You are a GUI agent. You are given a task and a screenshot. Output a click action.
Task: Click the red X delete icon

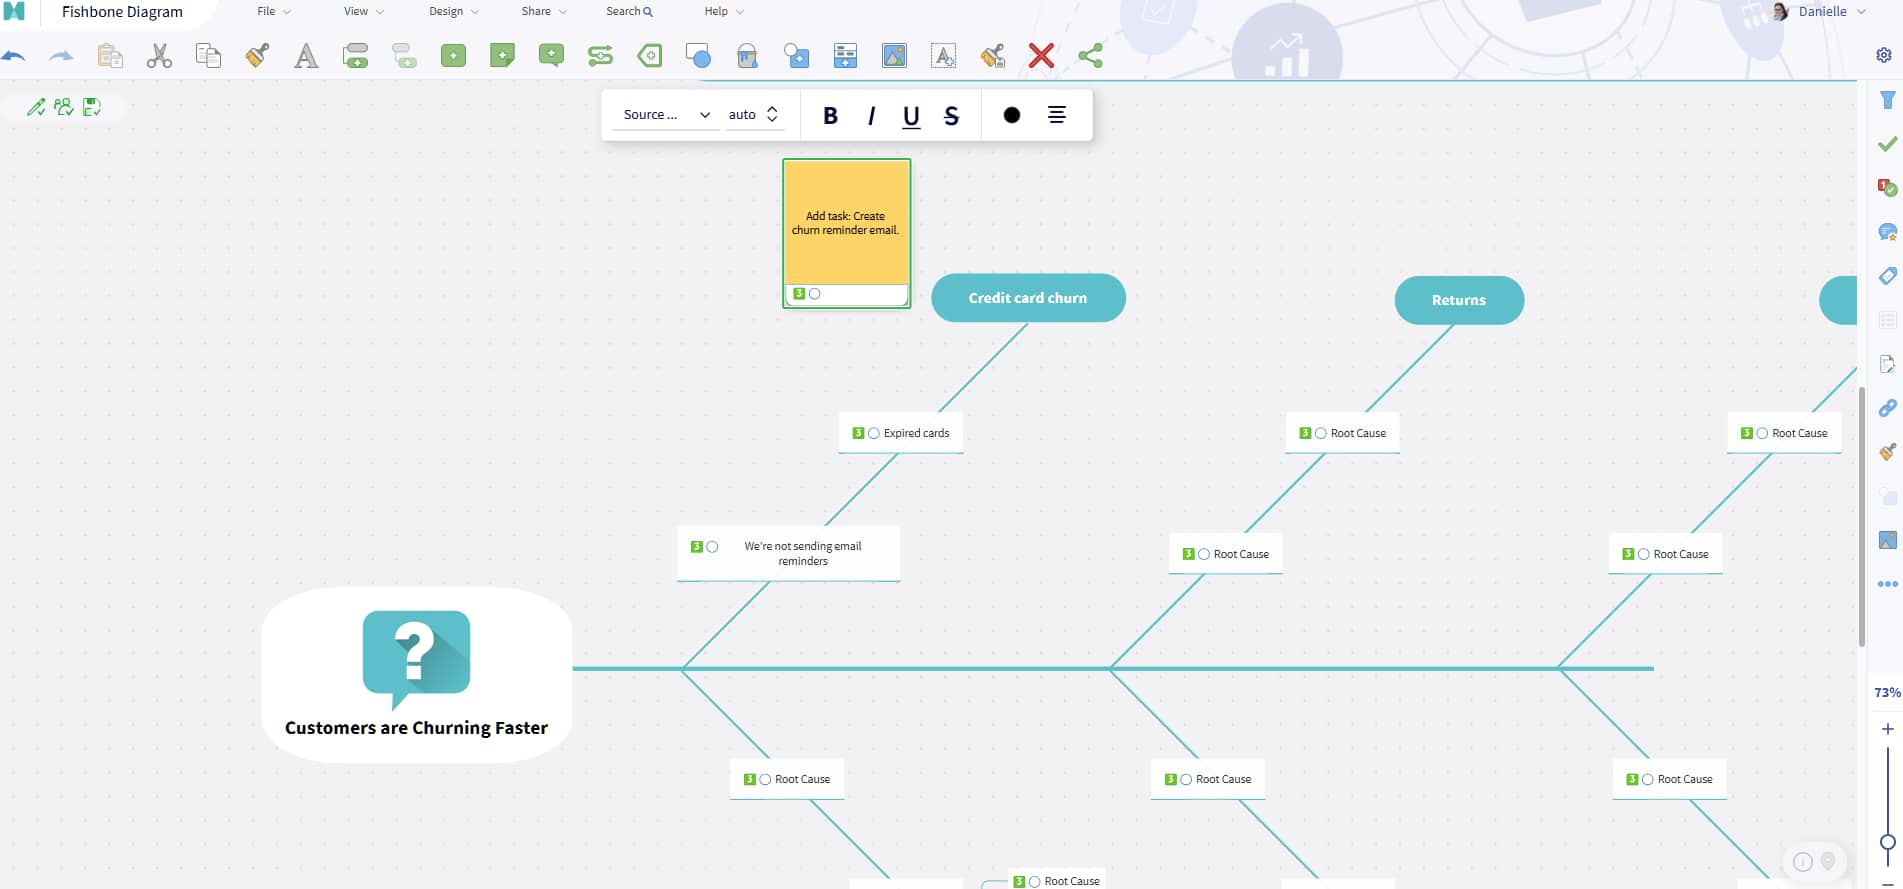pyautogui.click(x=1041, y=56)
